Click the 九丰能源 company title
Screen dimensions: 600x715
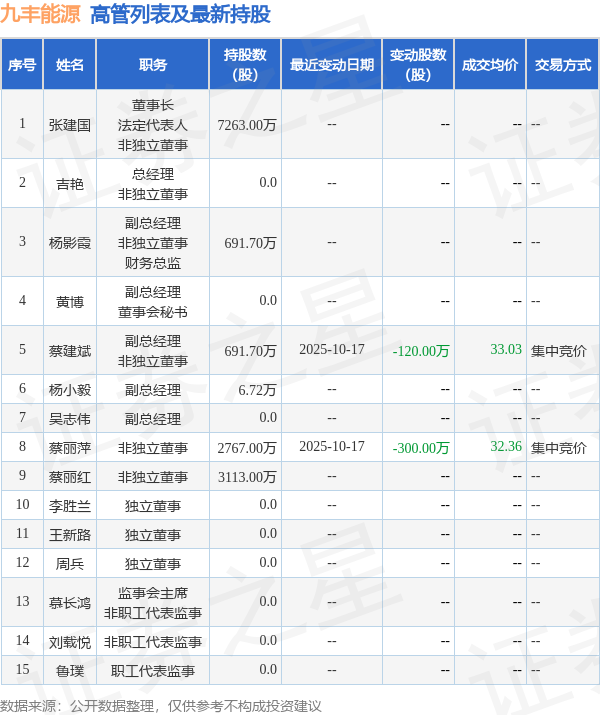[x=40, y=14]
